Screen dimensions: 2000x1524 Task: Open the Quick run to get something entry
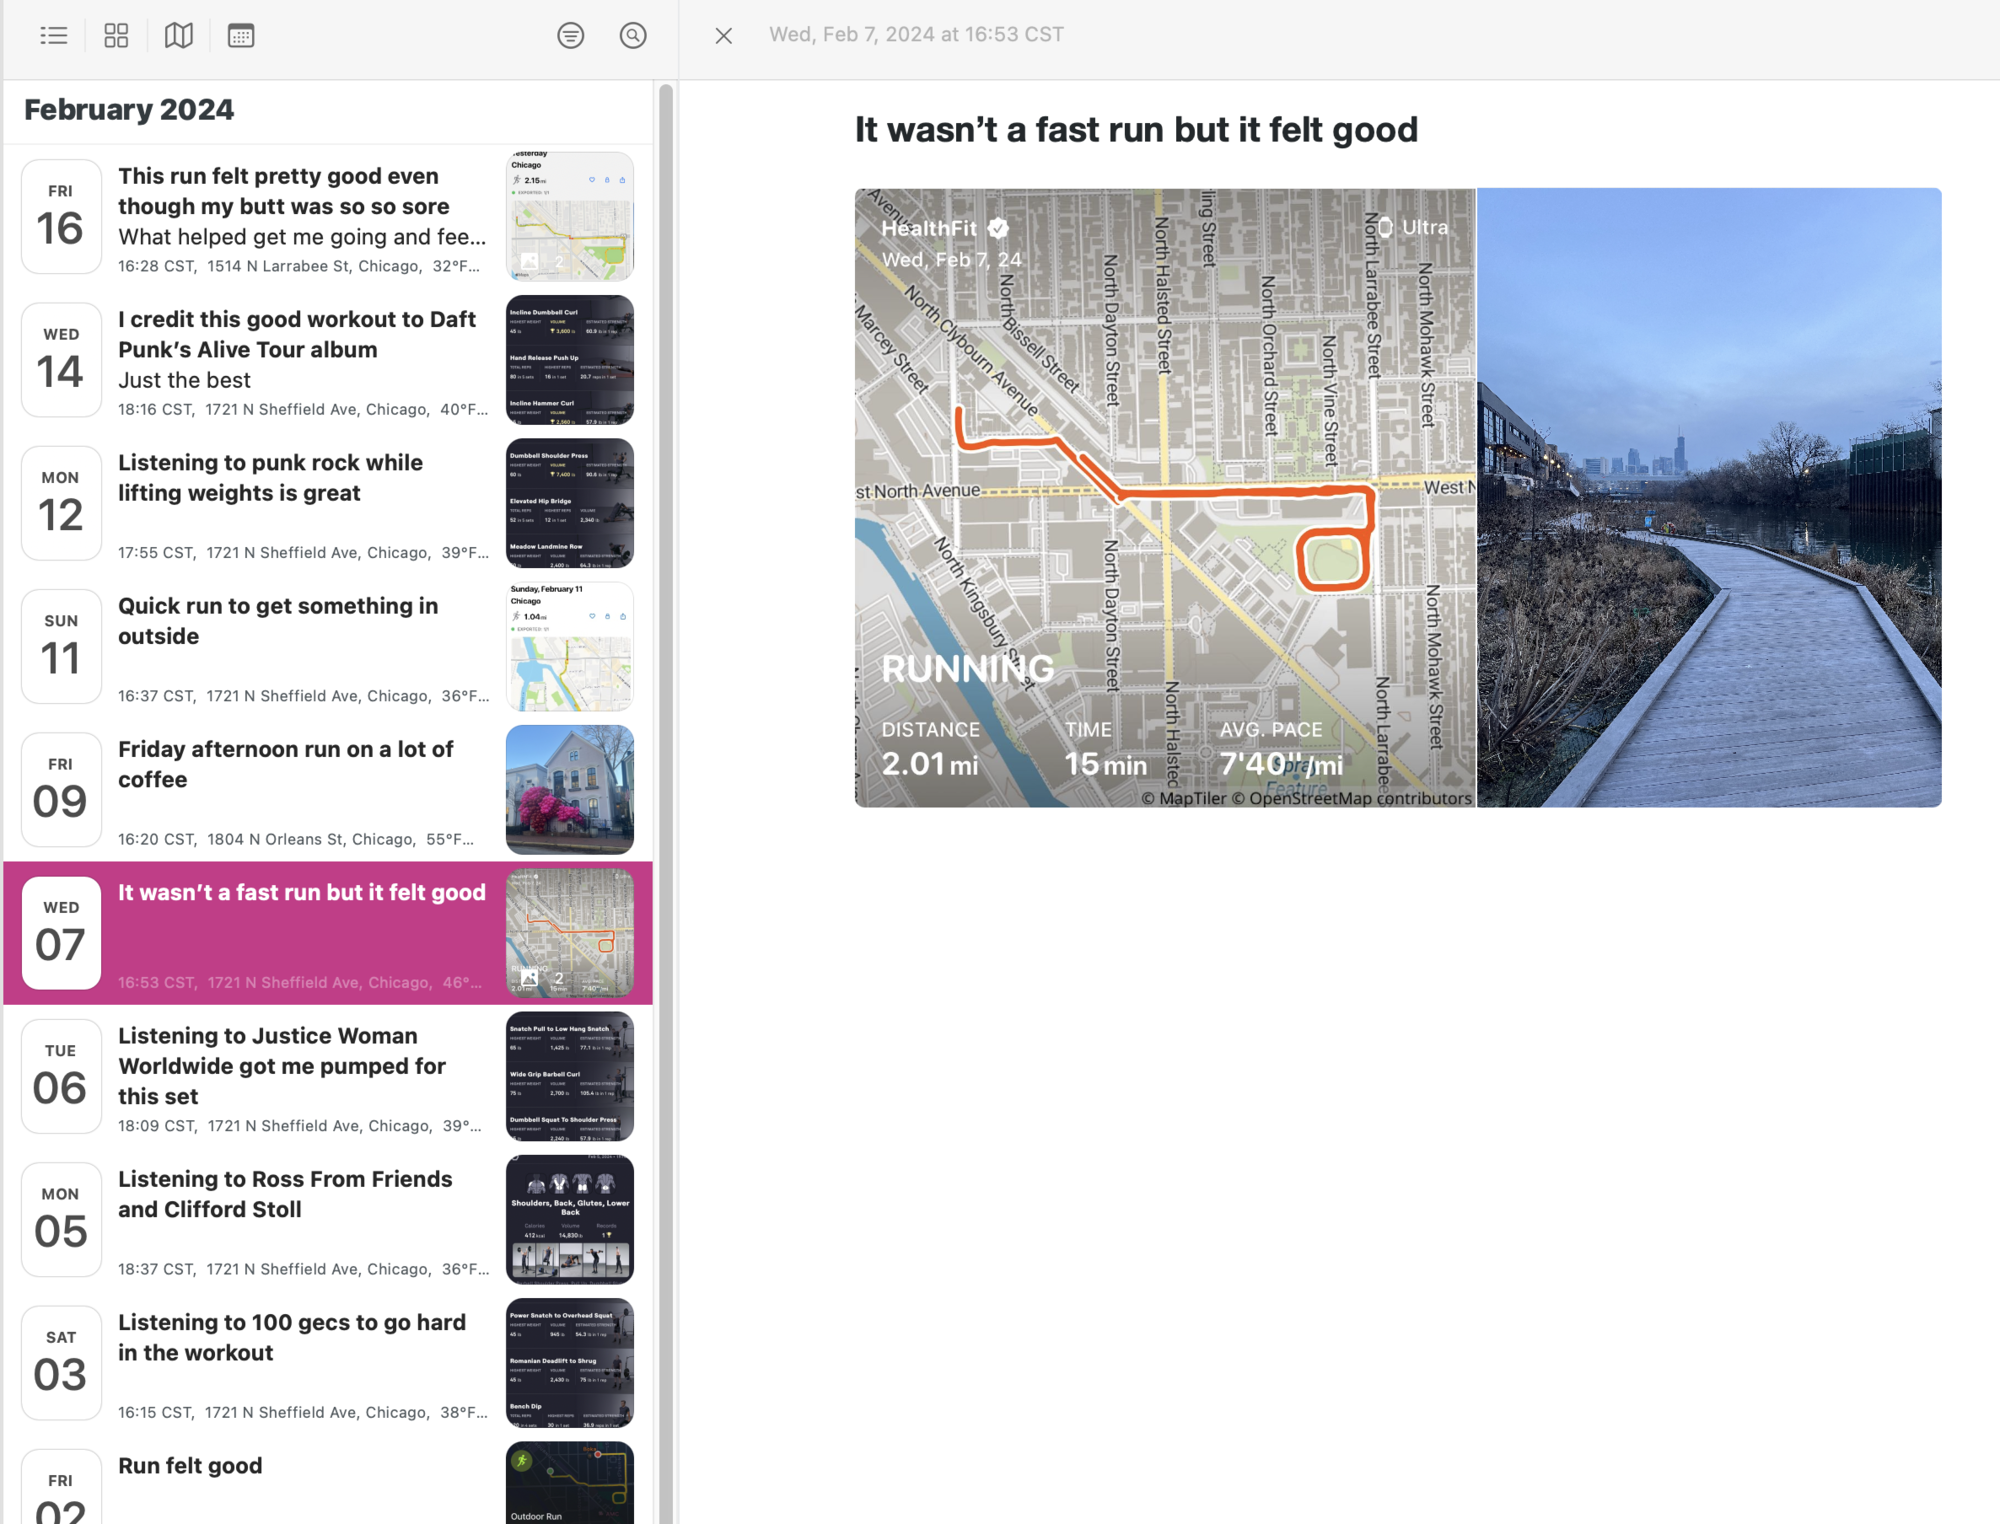(x=328, y=646)
